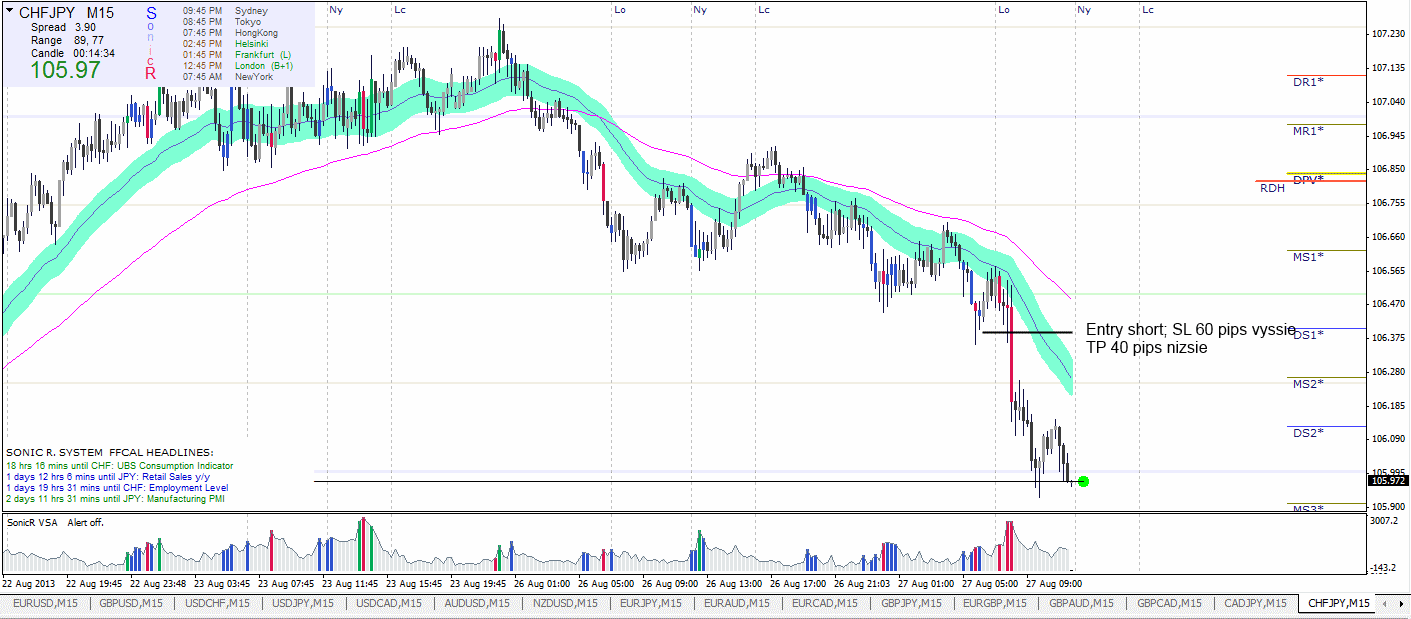The width and height of the screenshot is (1411, 619).
Task: Click the MS1* level label
Action: [1308, 257]
